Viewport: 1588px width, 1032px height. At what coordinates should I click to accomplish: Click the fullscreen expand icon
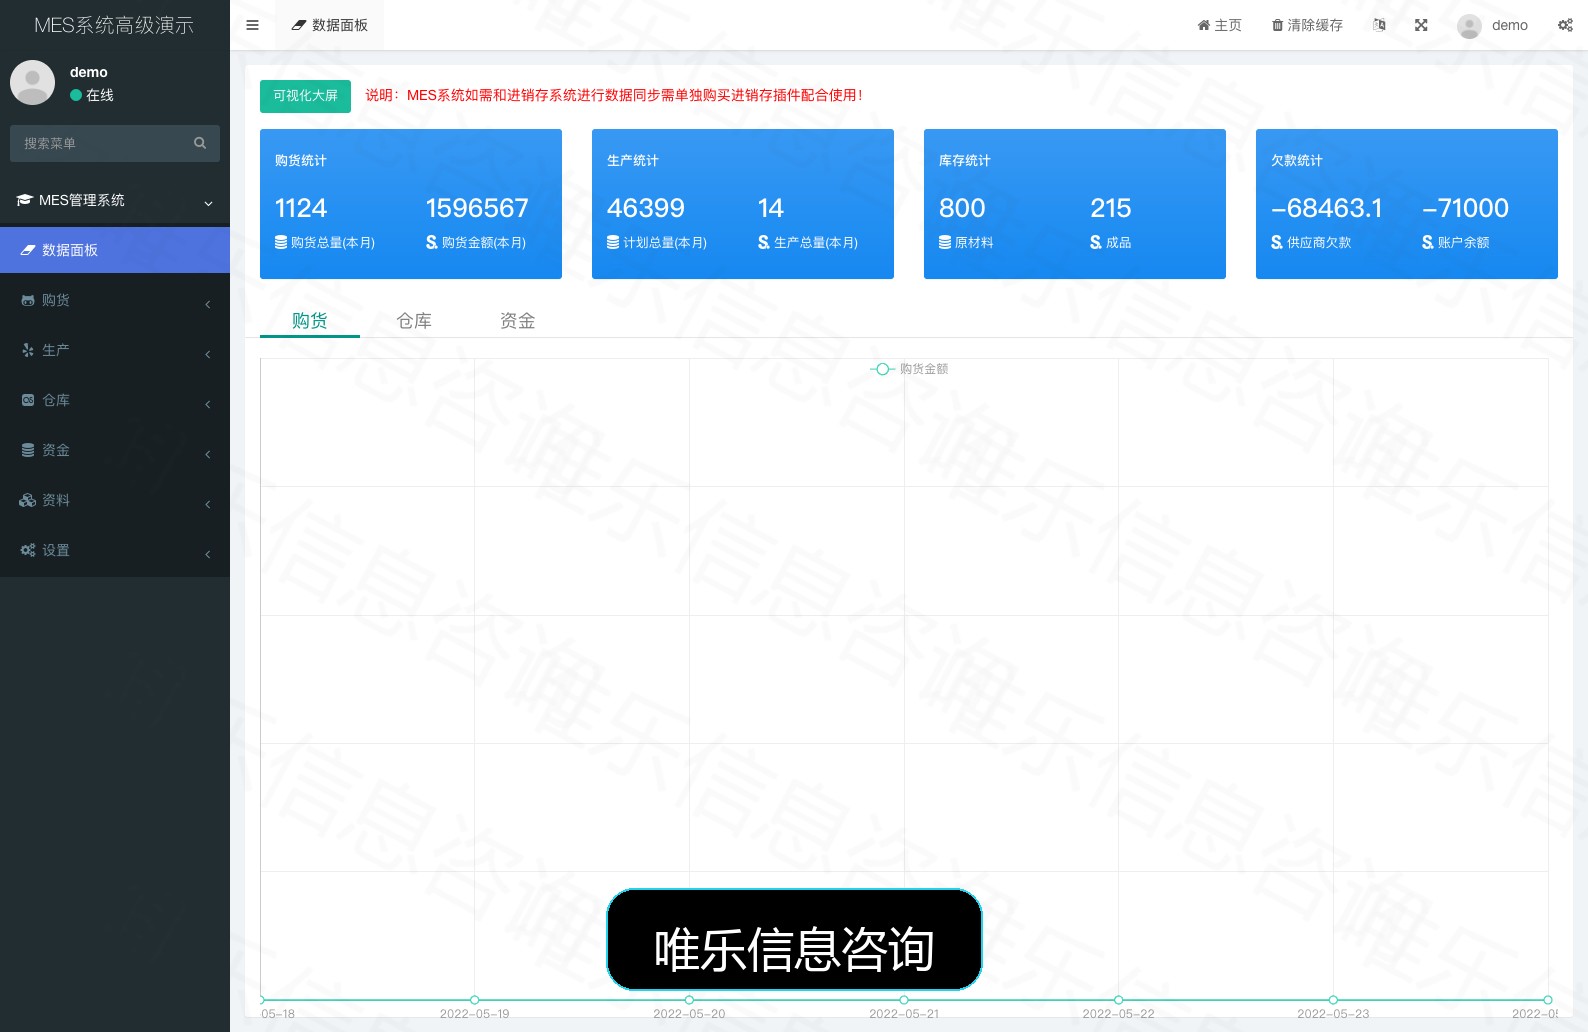1421,25
